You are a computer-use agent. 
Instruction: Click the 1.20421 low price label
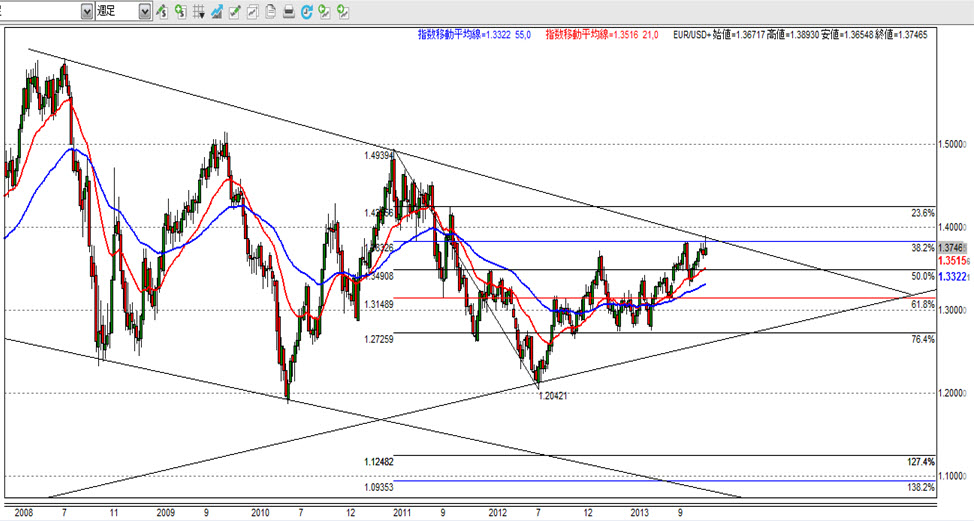tap(554, 396)
